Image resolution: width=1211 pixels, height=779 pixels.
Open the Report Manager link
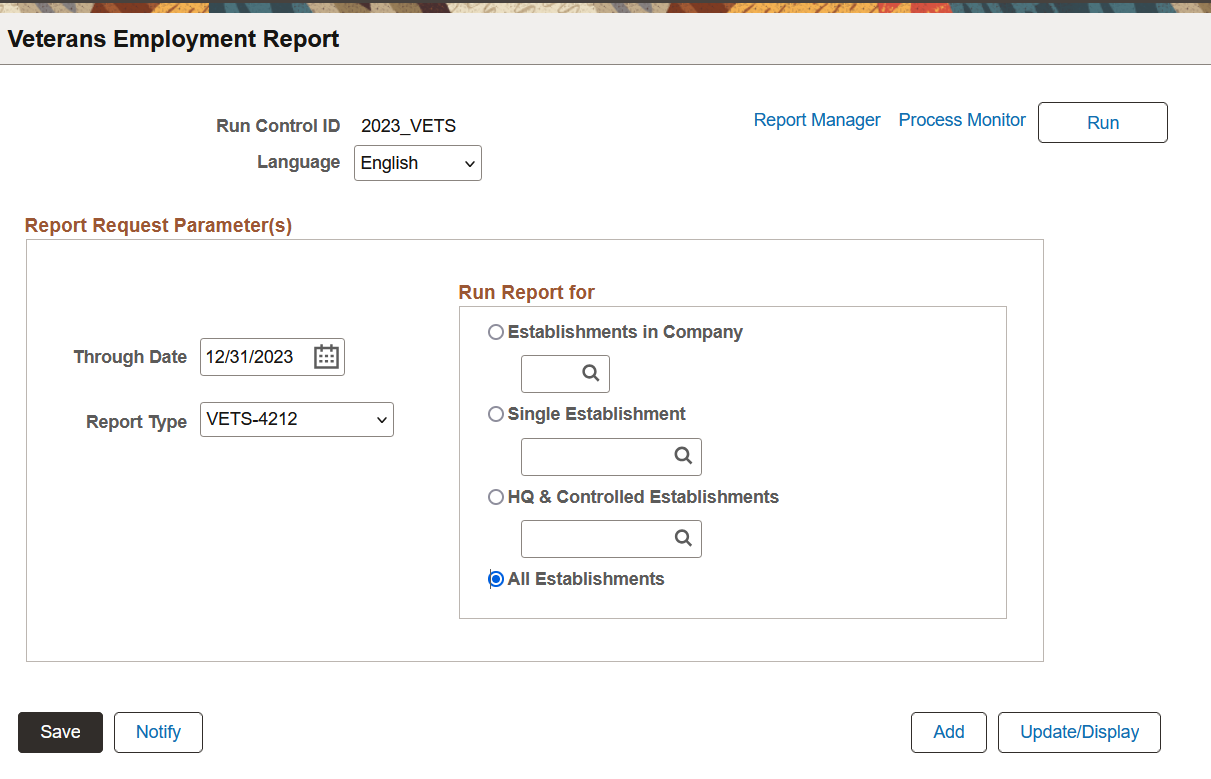(817, 120)
